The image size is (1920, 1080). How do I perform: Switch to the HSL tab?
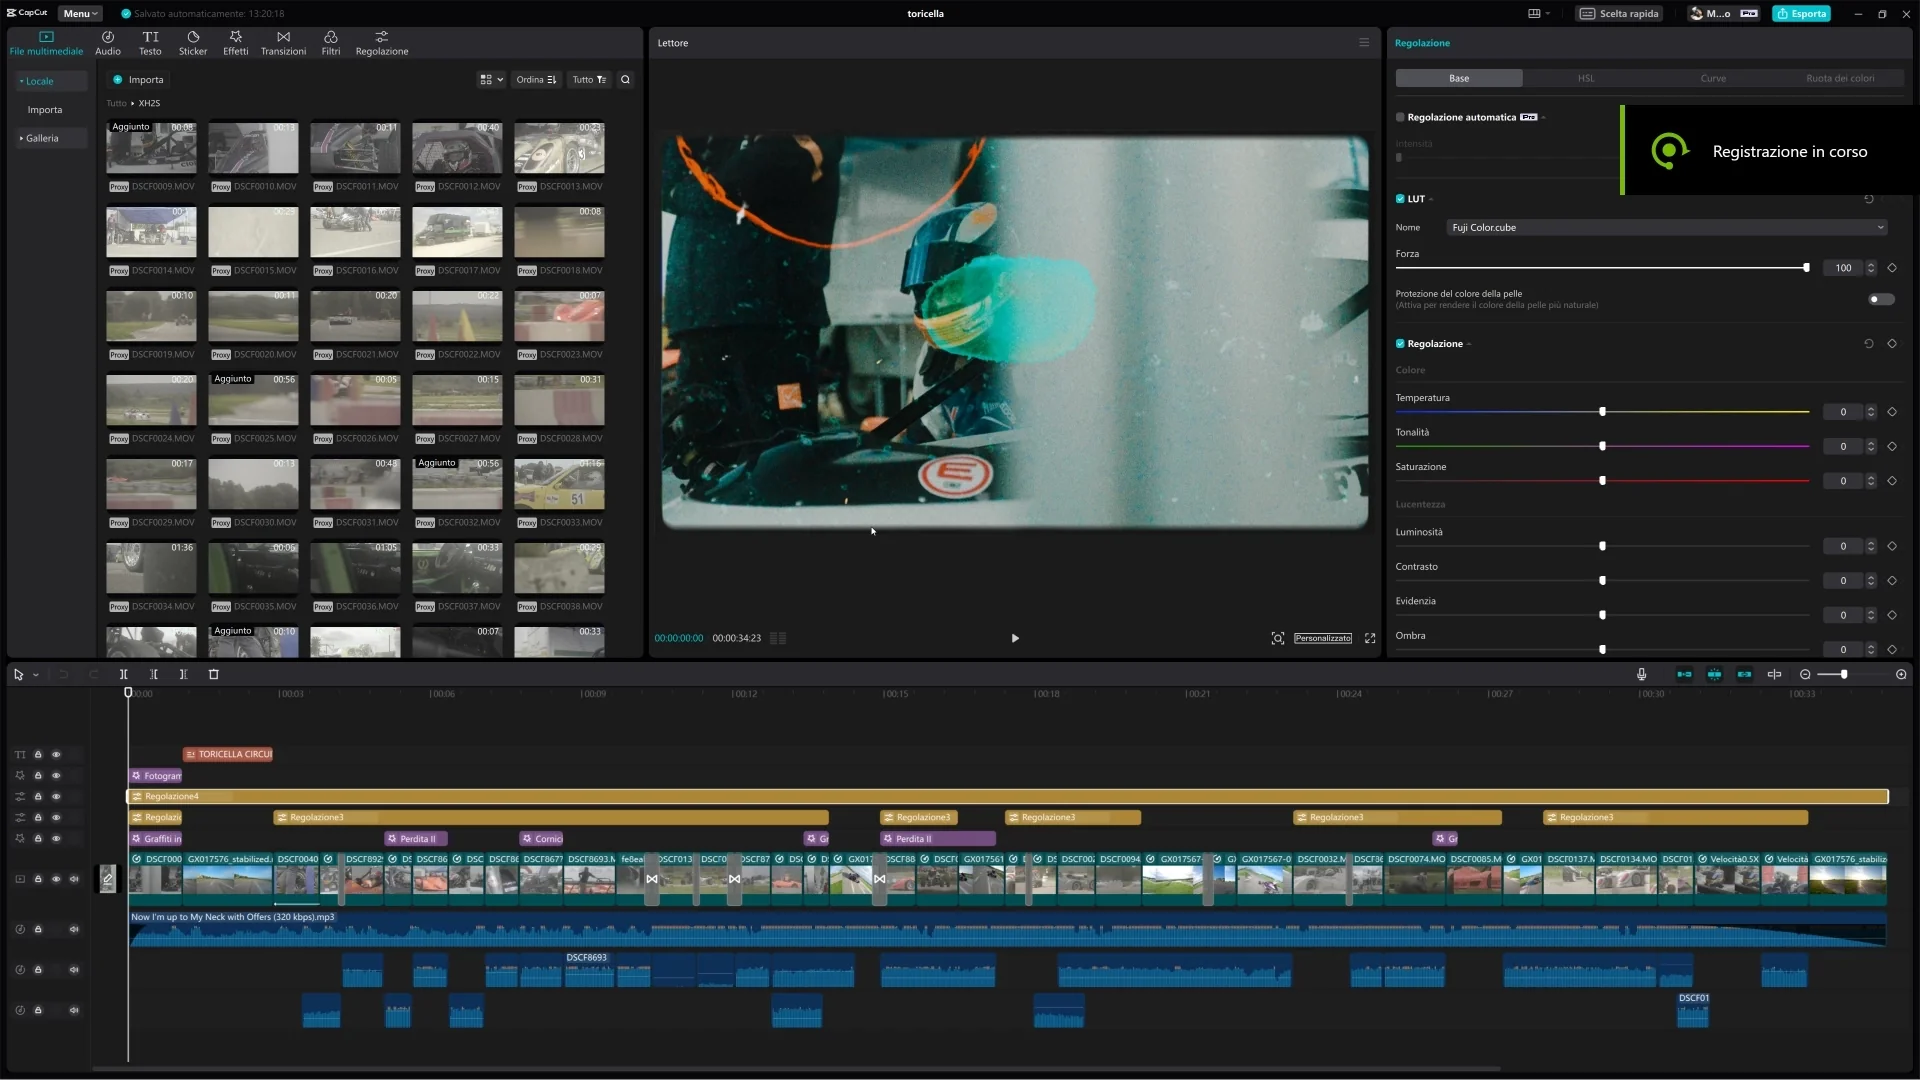point(1586,77)
